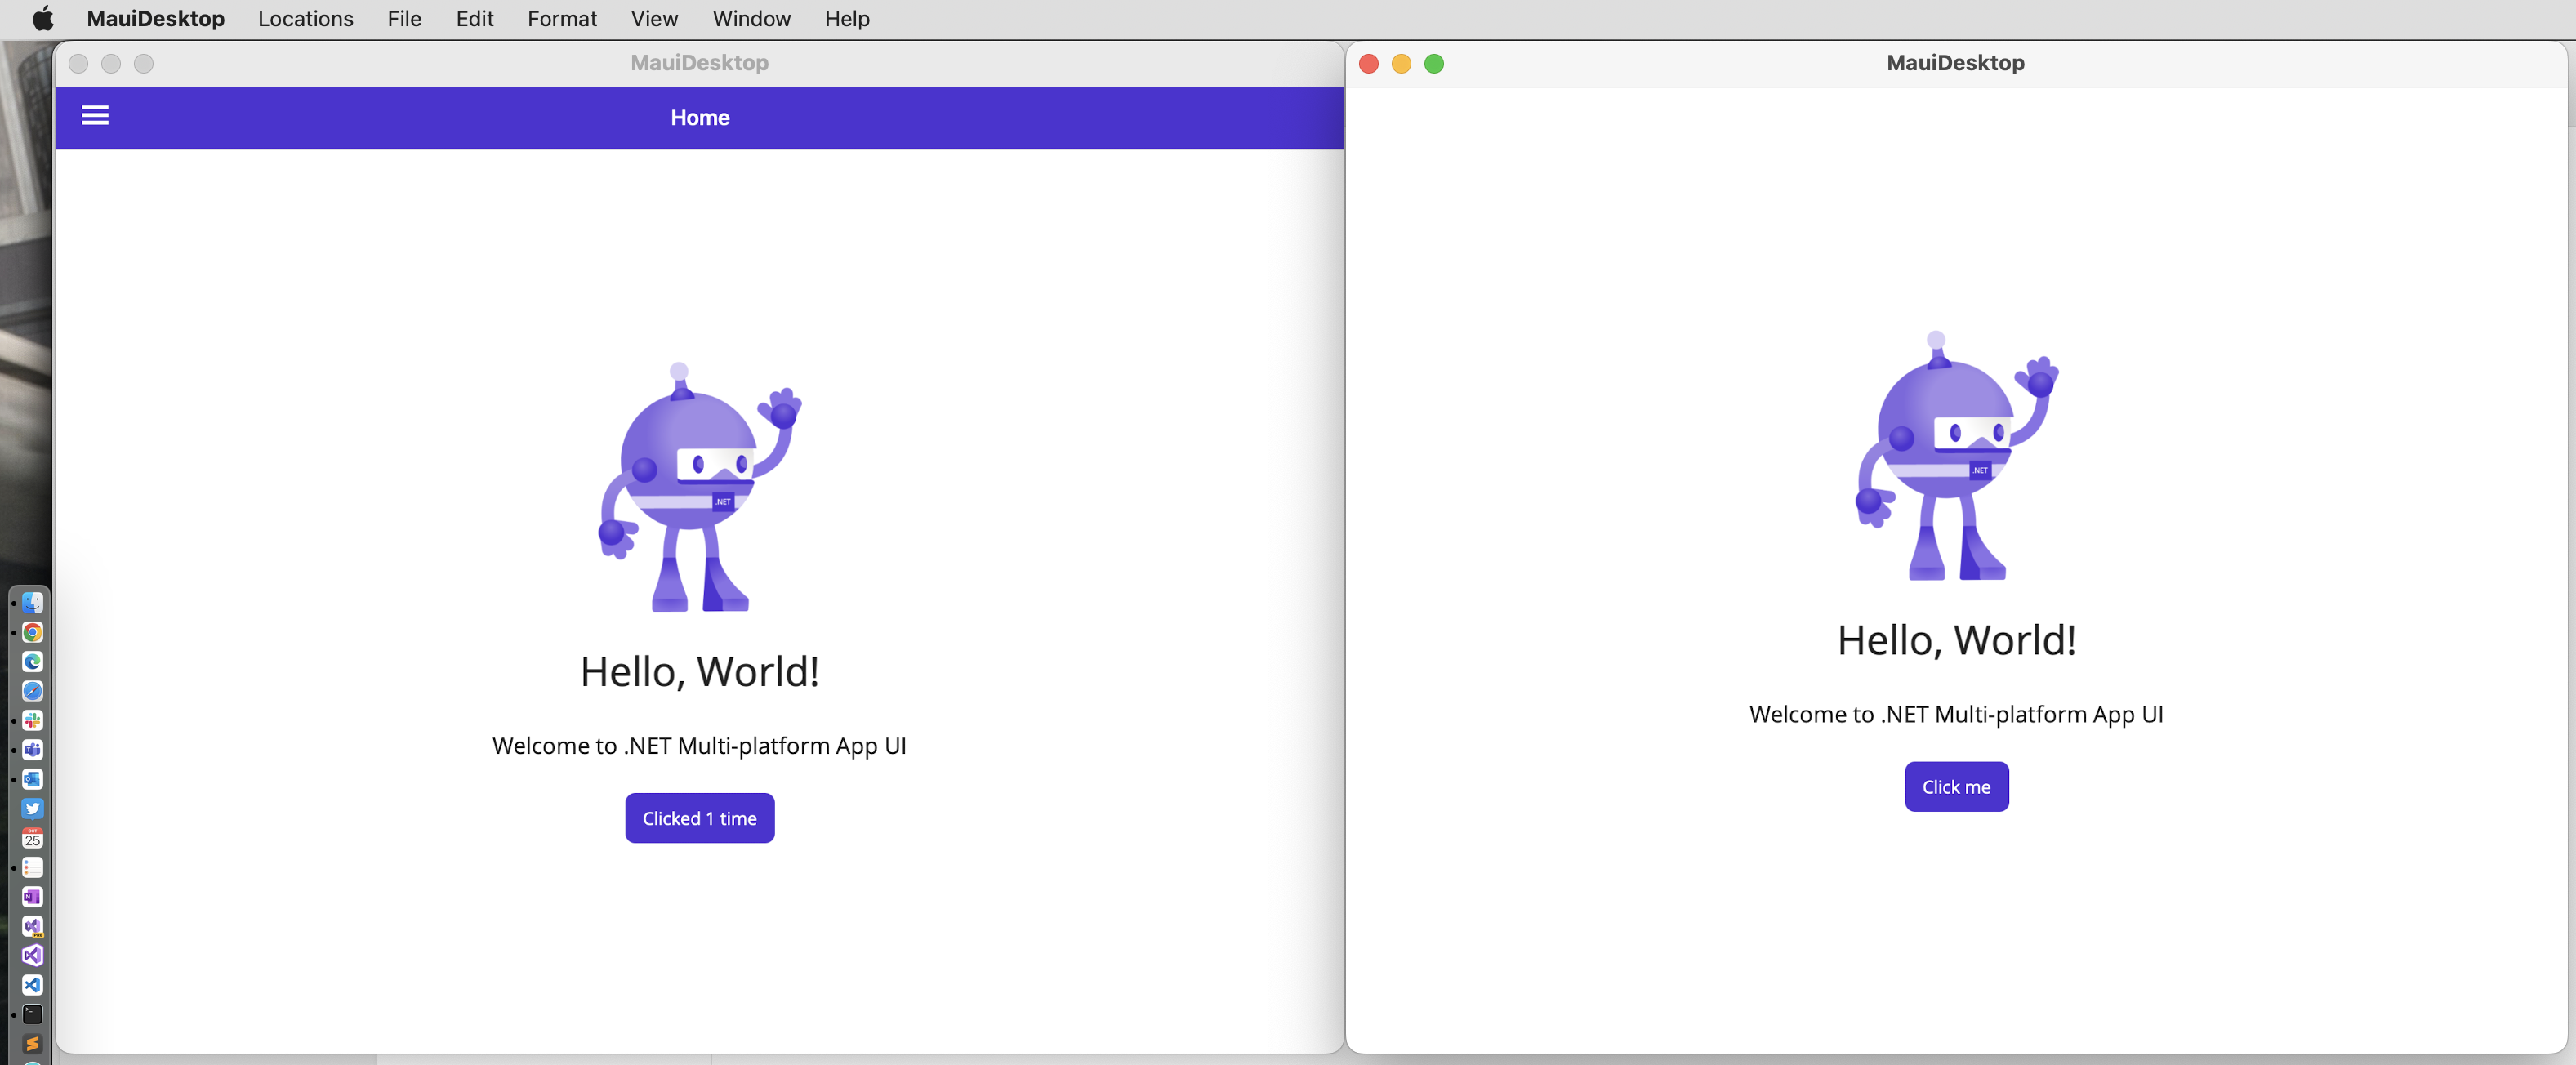Image resolution: width=2576 pixels, height=1065 pixels.
Task: Click the MauiDesktop app title bar
Action: coord(698,60)
